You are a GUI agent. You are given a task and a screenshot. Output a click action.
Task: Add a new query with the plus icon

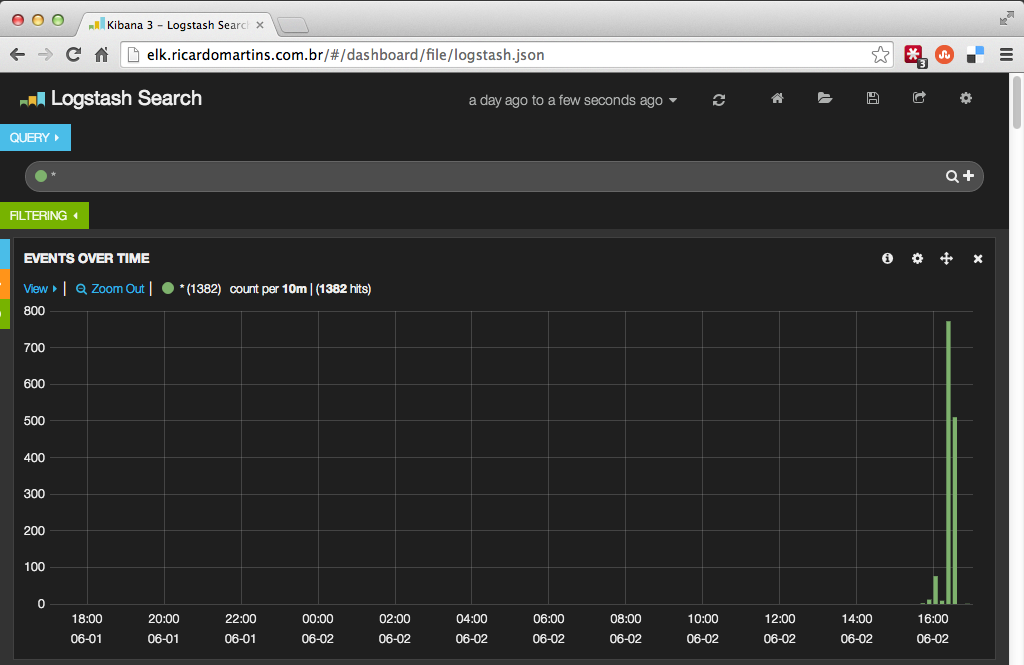[x=966, y=176]
